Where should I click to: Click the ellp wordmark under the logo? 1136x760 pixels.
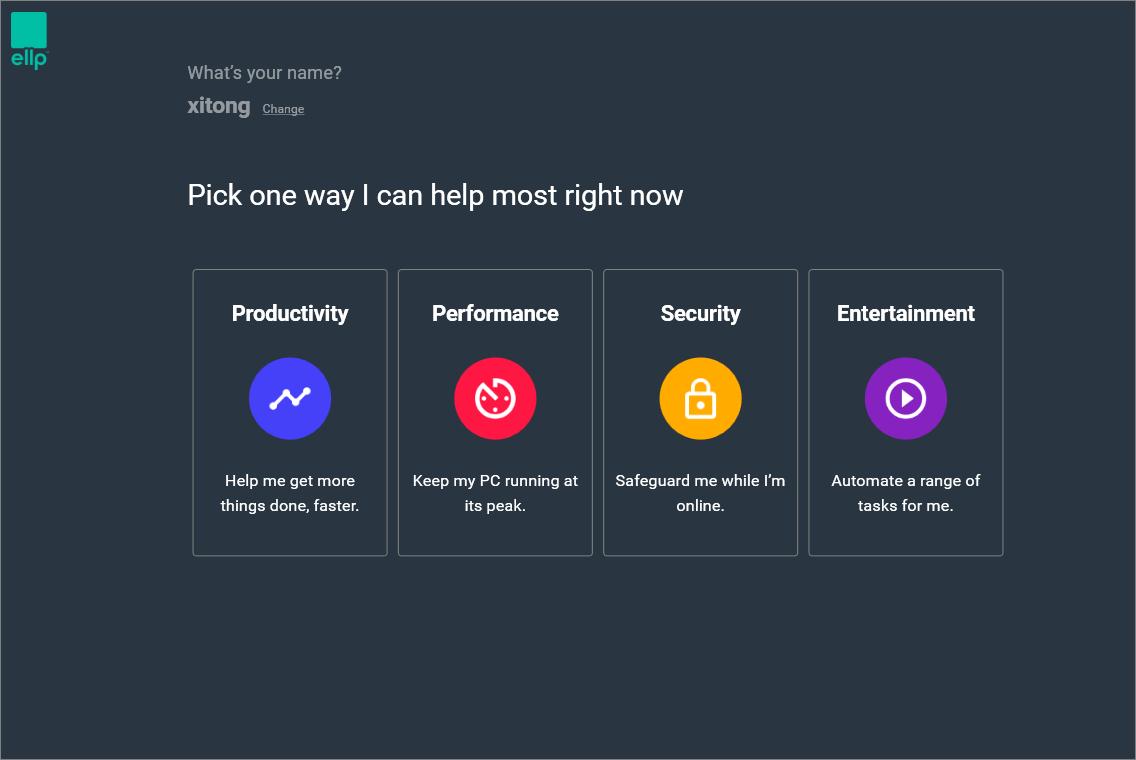(x=29, y=59)
